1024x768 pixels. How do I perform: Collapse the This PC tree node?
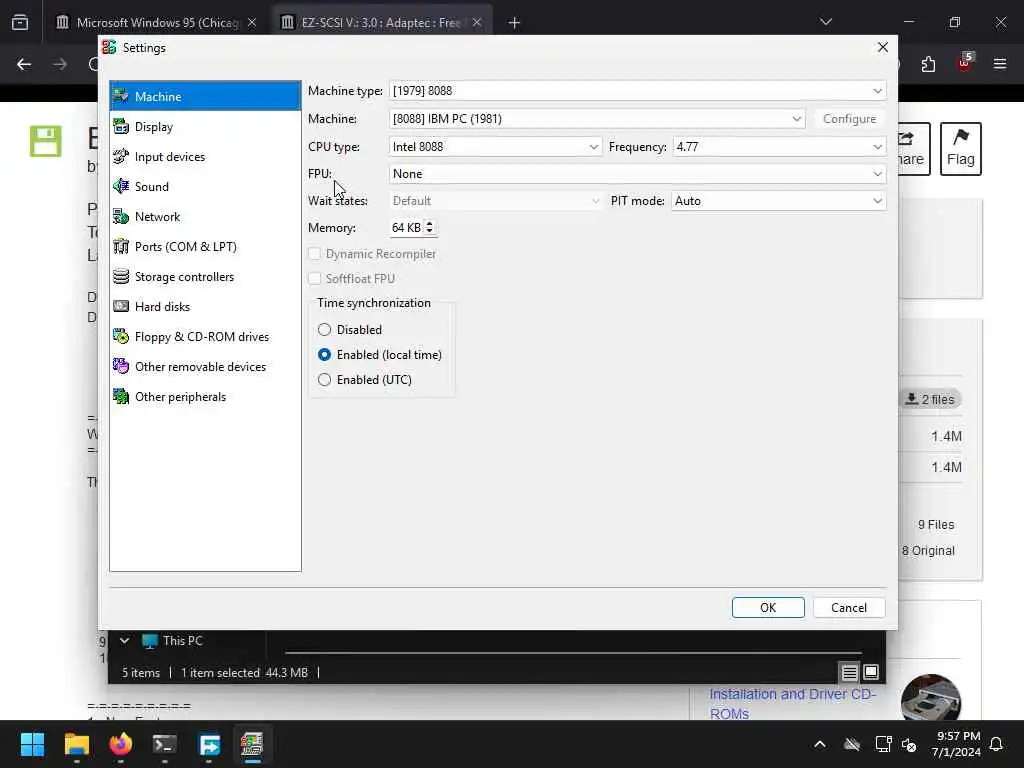pos(124,641)
